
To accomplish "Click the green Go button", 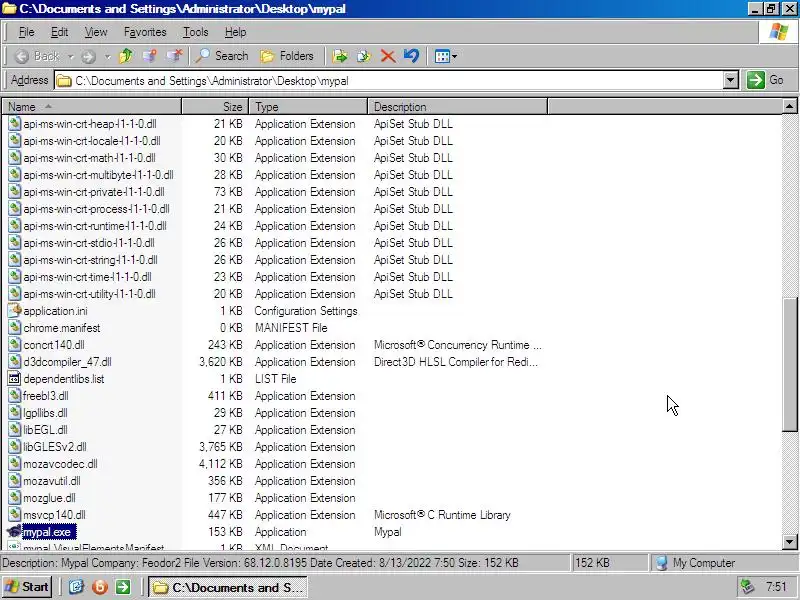I will (765, 80).
